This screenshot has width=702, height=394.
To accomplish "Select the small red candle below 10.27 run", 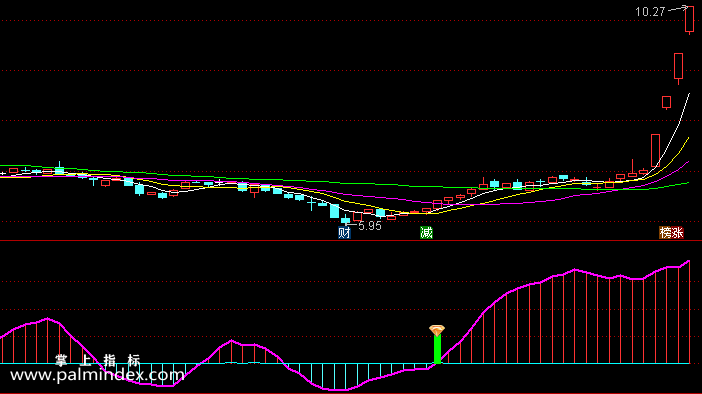I will [x=667, y=102].
